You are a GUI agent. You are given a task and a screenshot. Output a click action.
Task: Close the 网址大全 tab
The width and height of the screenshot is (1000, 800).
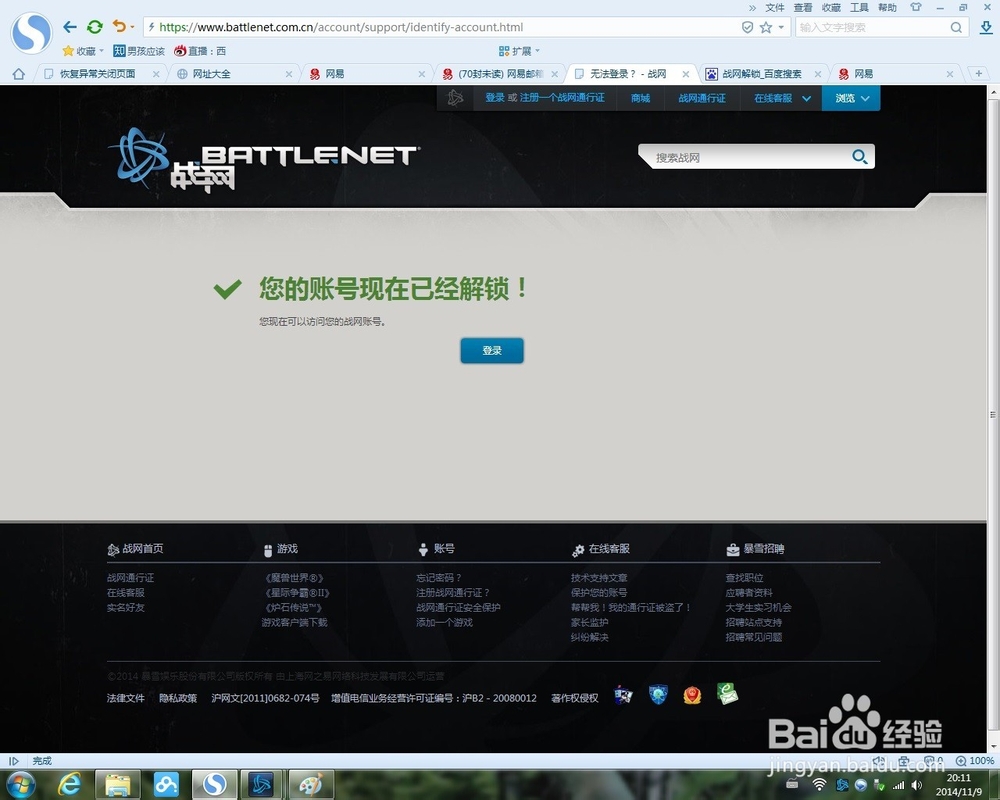(x=289, y=74)
